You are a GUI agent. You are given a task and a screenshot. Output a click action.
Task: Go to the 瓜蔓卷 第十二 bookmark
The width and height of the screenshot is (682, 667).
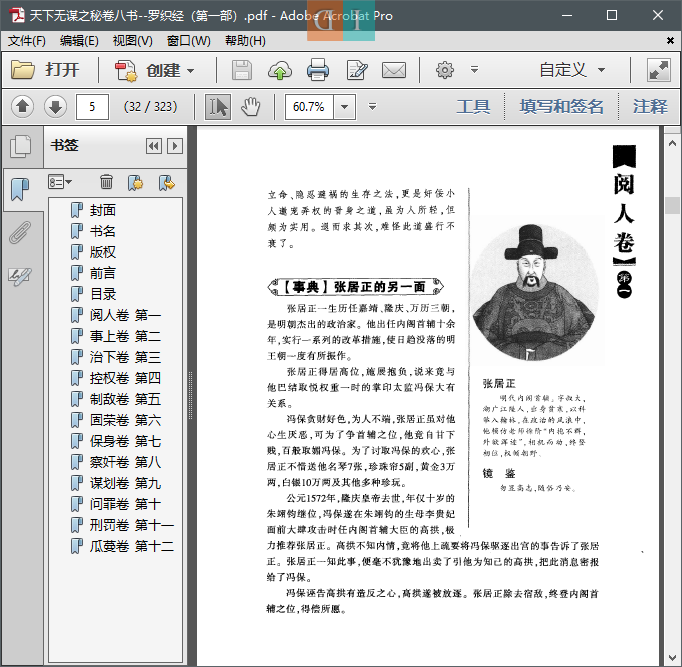click(x=132, y=546)
